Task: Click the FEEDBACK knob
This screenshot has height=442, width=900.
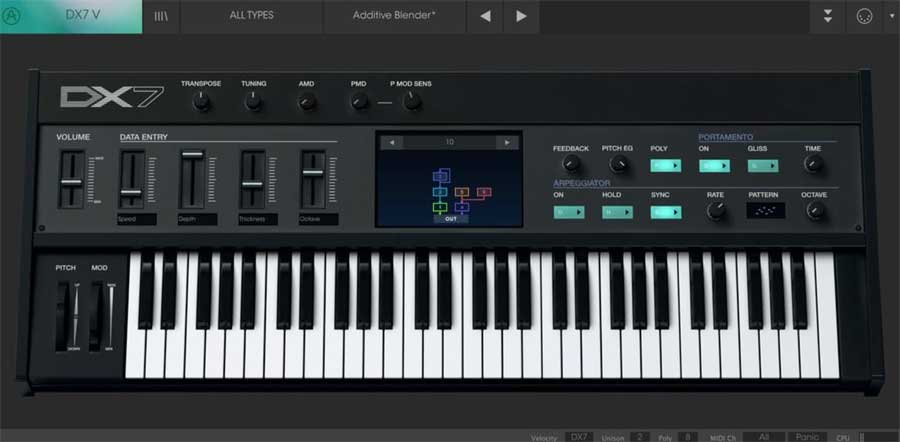Action: [x=571, y=164]
